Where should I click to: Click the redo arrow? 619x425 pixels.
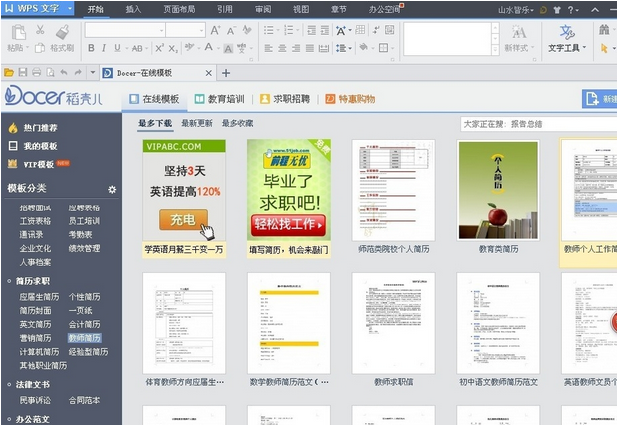click(78, 73)
